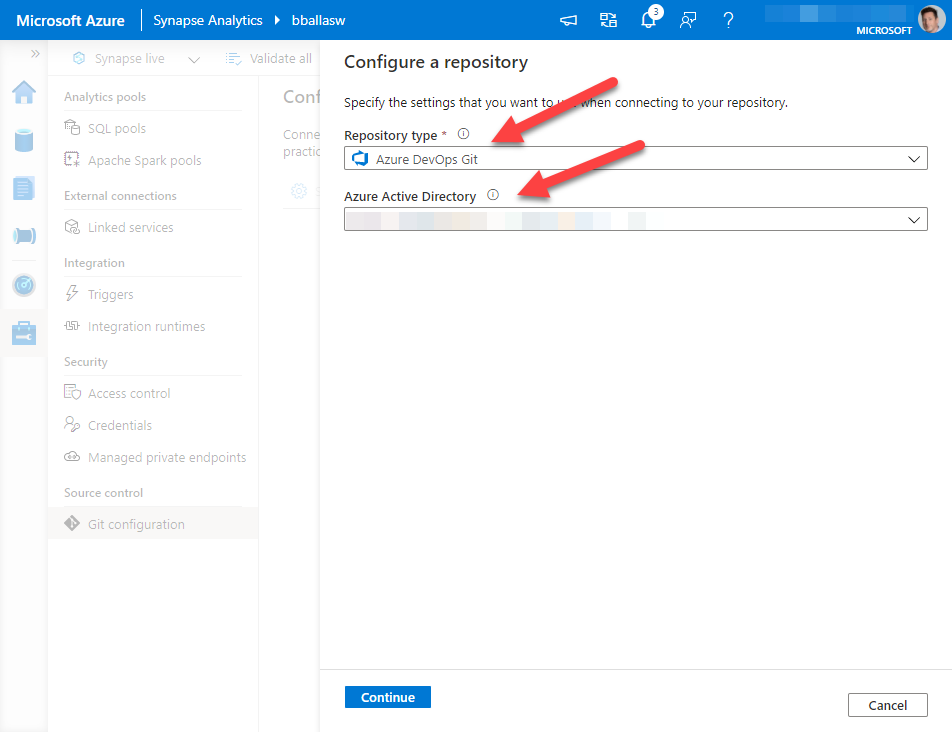Click the SQL pools icon
The image size is (952, 732).
pos(72,127)
